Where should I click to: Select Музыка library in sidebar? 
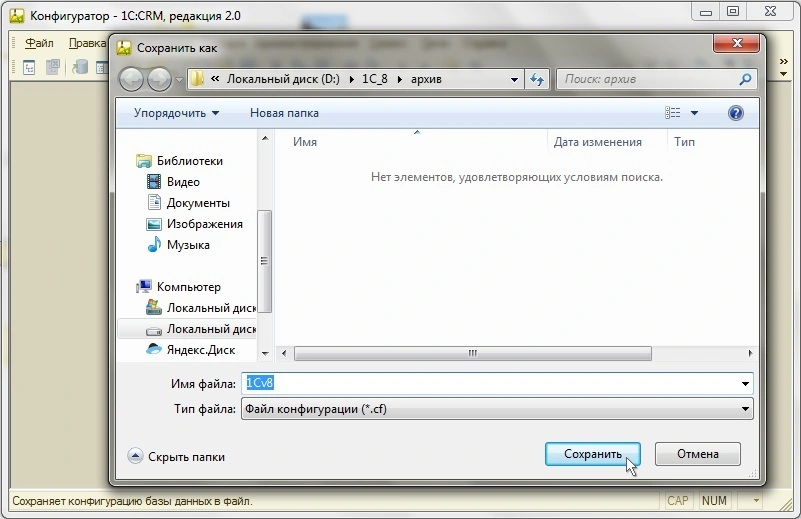click(x=188, y=245)
